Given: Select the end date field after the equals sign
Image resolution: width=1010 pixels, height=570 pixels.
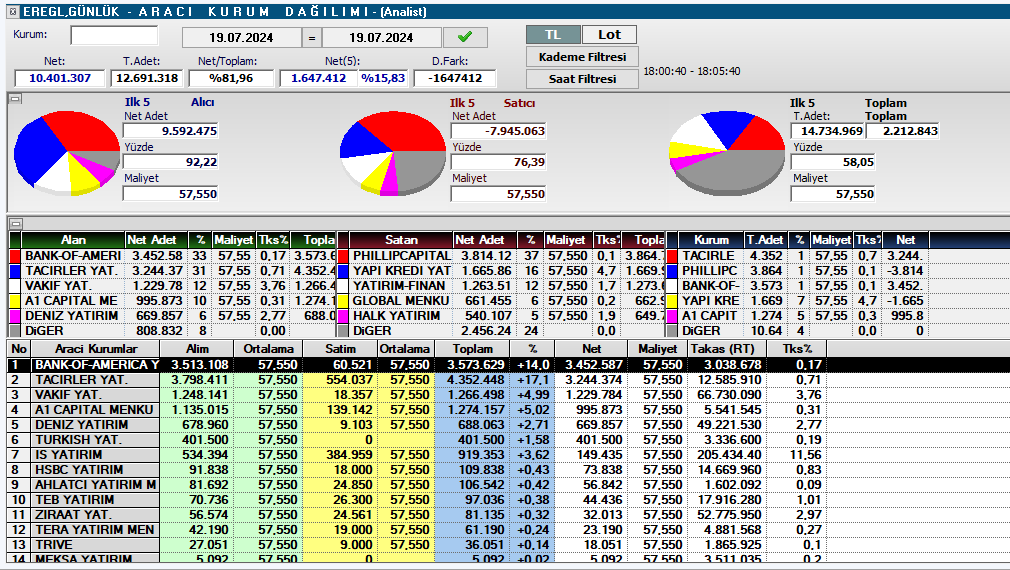Looking at the screenshot, I should (381, 37).
